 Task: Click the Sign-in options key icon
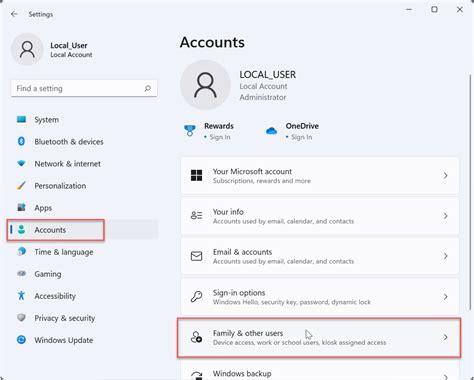point(196,296)
